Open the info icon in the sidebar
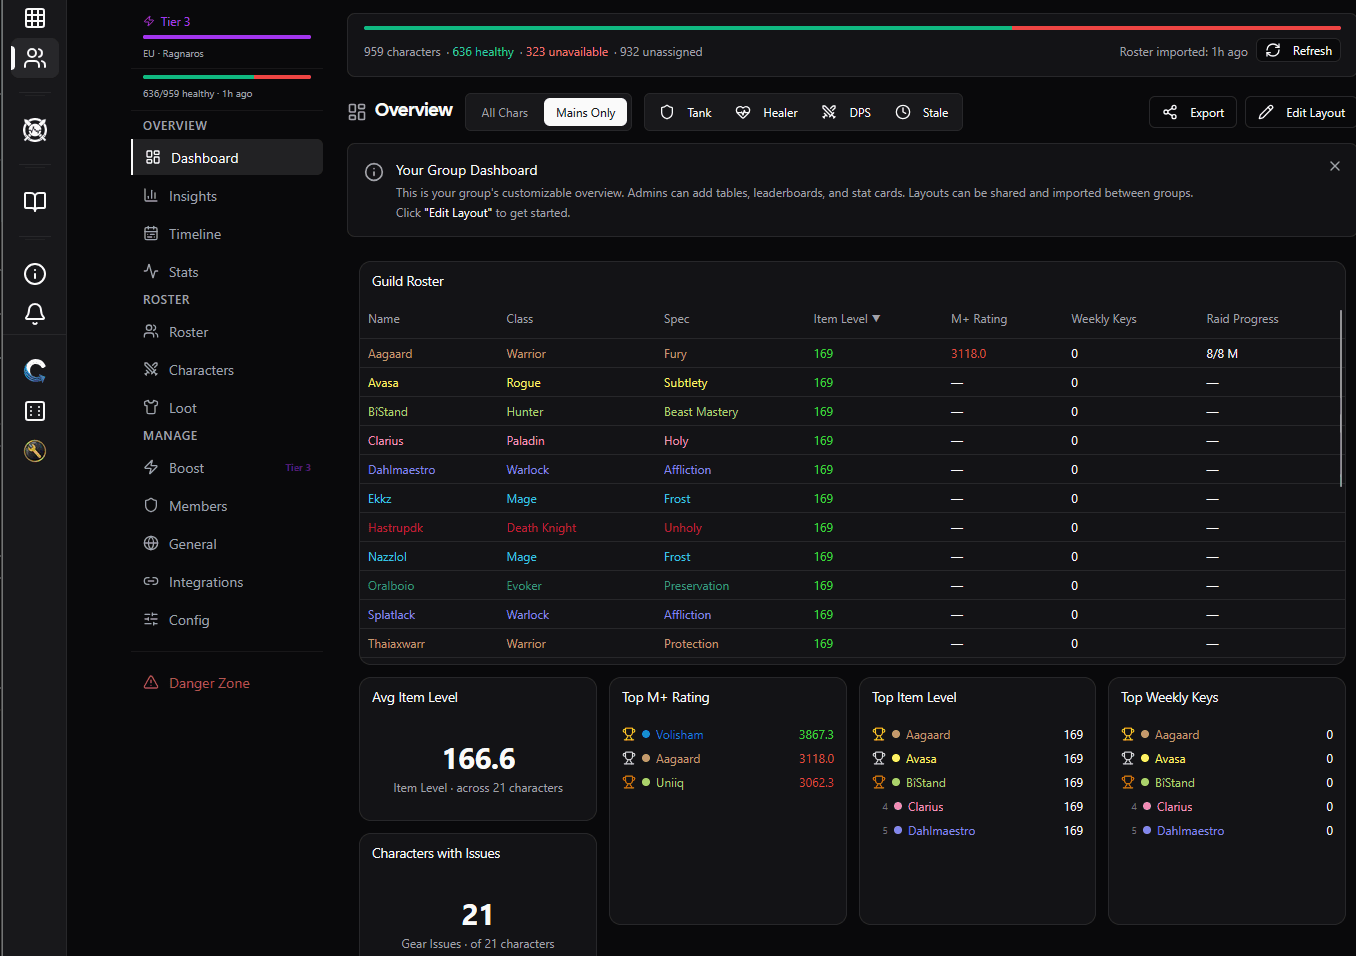 coord(34,273)
